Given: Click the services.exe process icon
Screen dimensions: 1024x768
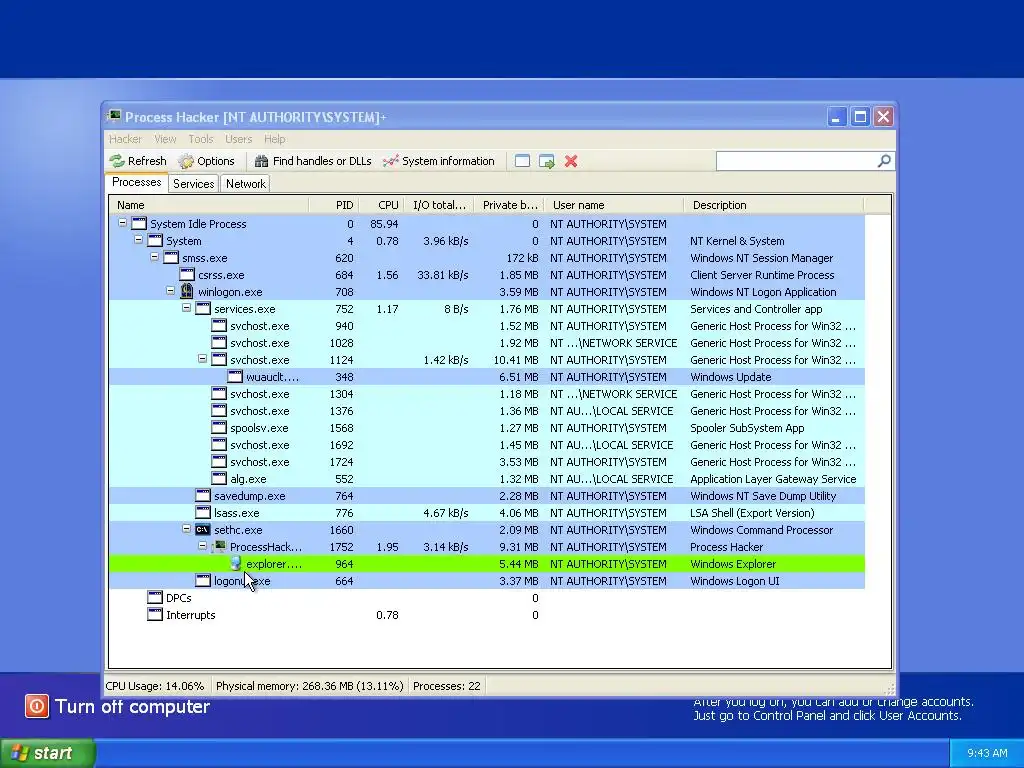Looking at the screenshot, I should tap(202, 308).
